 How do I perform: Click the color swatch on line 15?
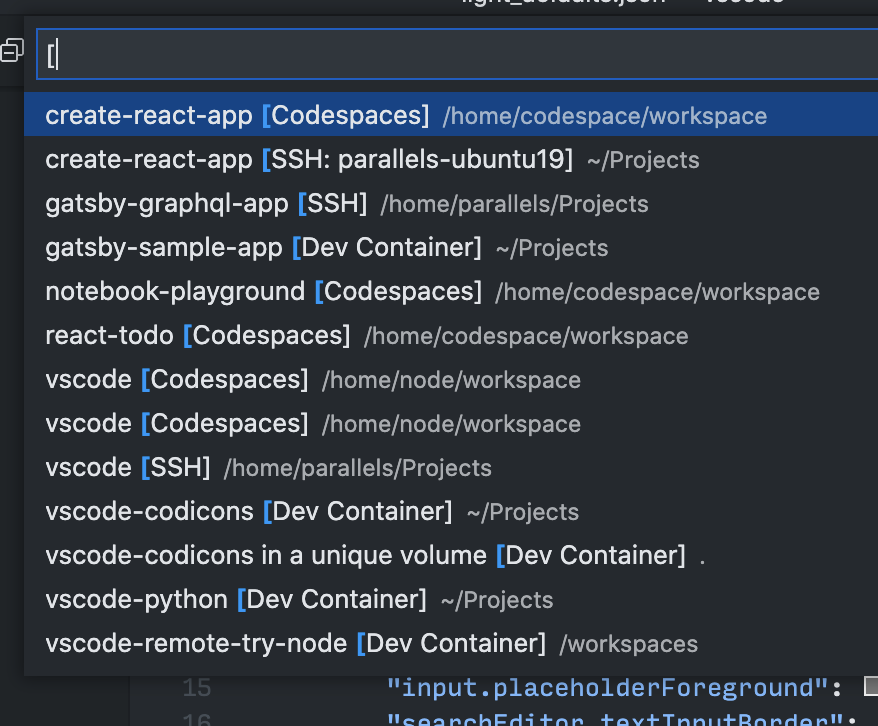870,686
